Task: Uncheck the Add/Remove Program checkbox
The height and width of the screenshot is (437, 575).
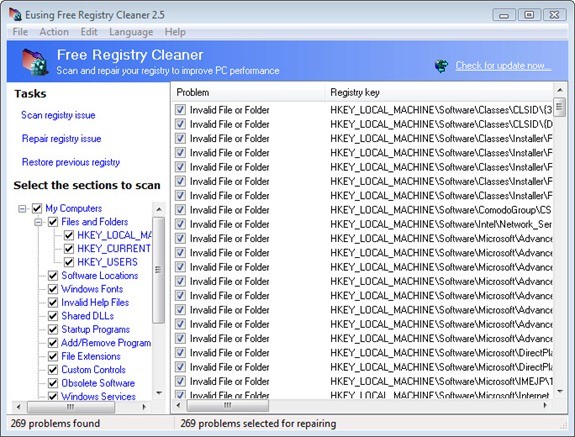Action: pos(53,343)
